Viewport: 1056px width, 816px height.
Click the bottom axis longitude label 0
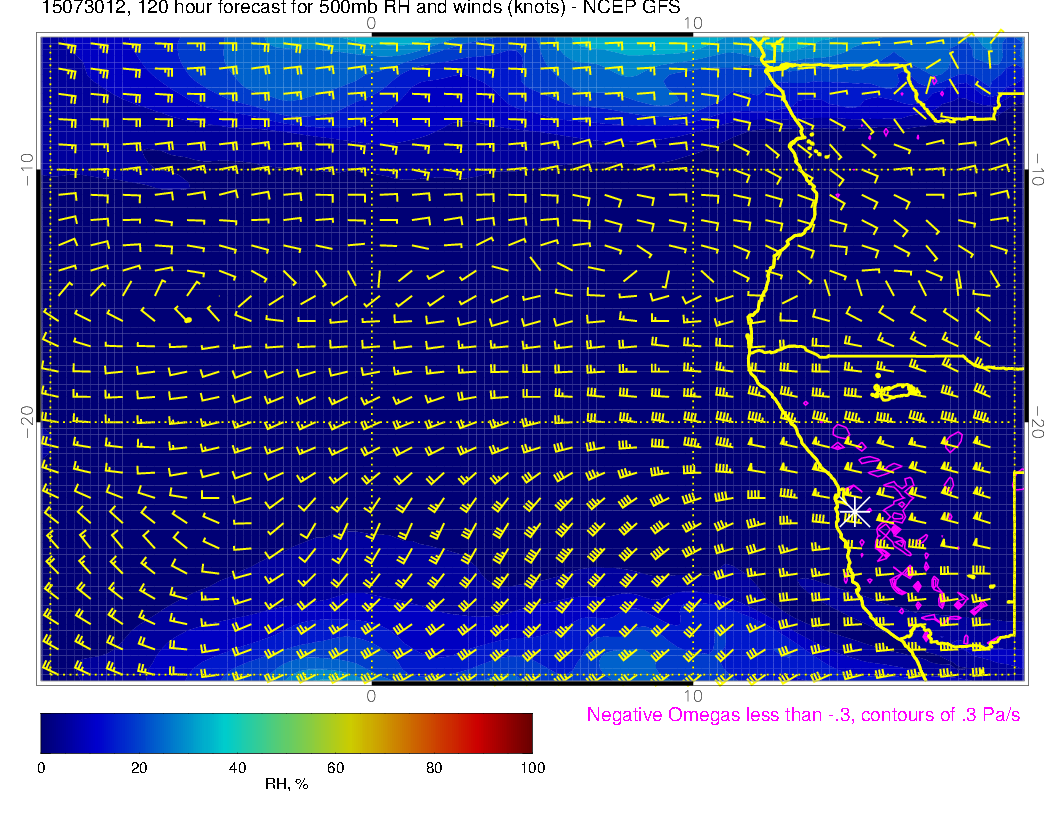tap(370, 695)
